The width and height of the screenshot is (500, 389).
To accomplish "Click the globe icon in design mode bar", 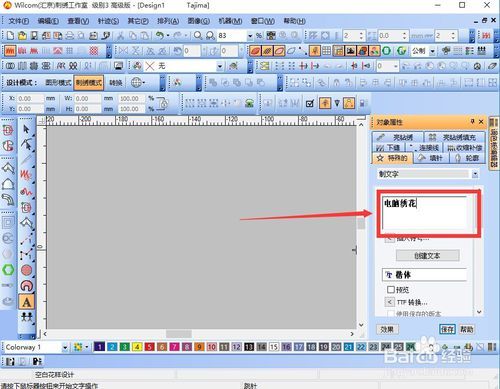I will tap(136, 82).
